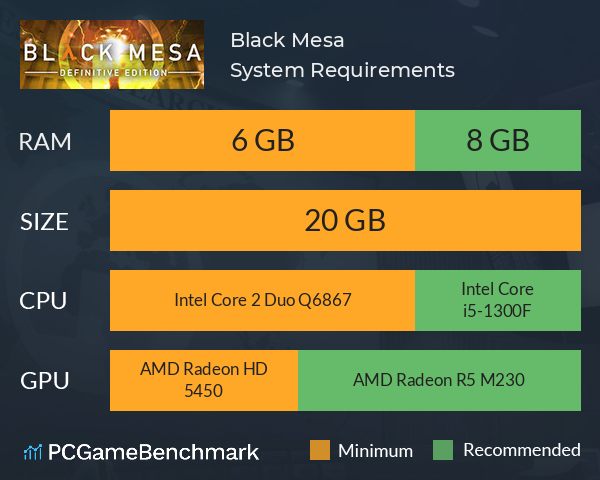Click the PCGameBenchmark bar chart logo icon
This screenshot has height=480, width=600.
[x=33, y=452]
